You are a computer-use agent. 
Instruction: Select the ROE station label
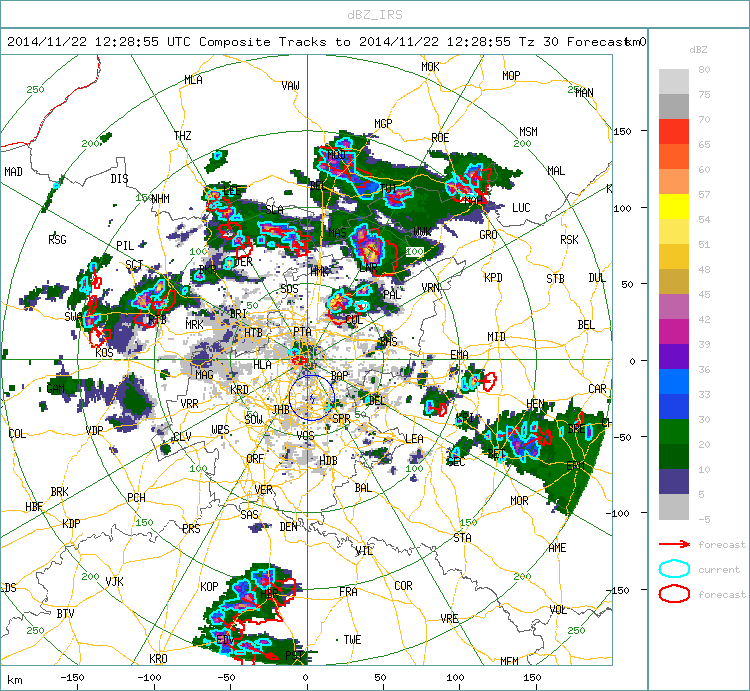440,138
